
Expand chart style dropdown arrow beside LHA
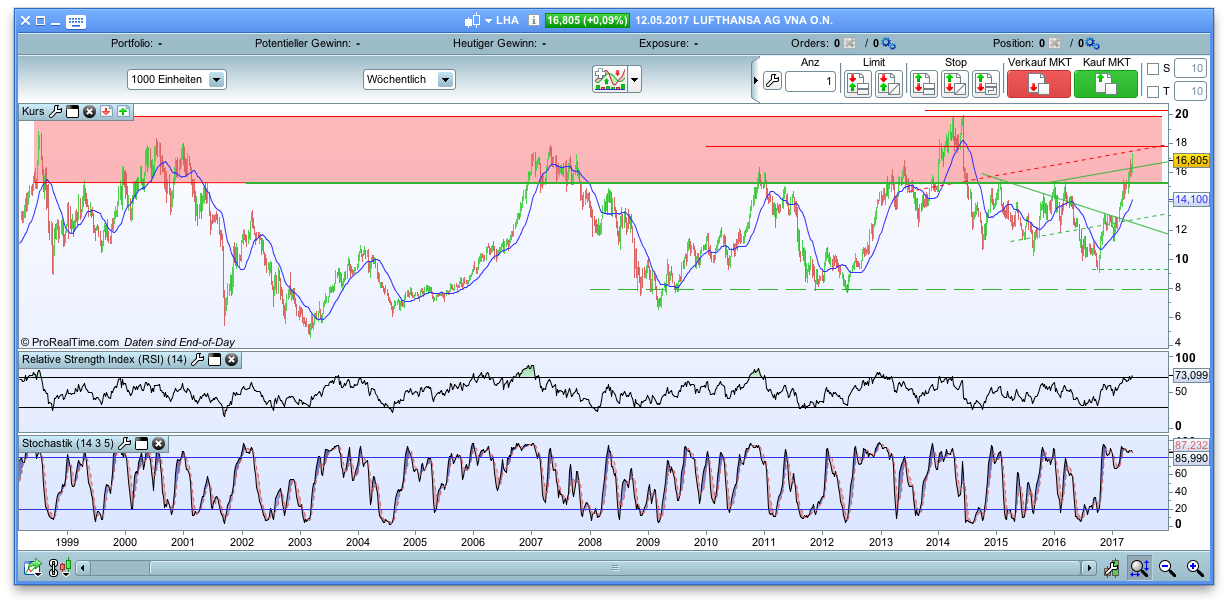[488, 21]
